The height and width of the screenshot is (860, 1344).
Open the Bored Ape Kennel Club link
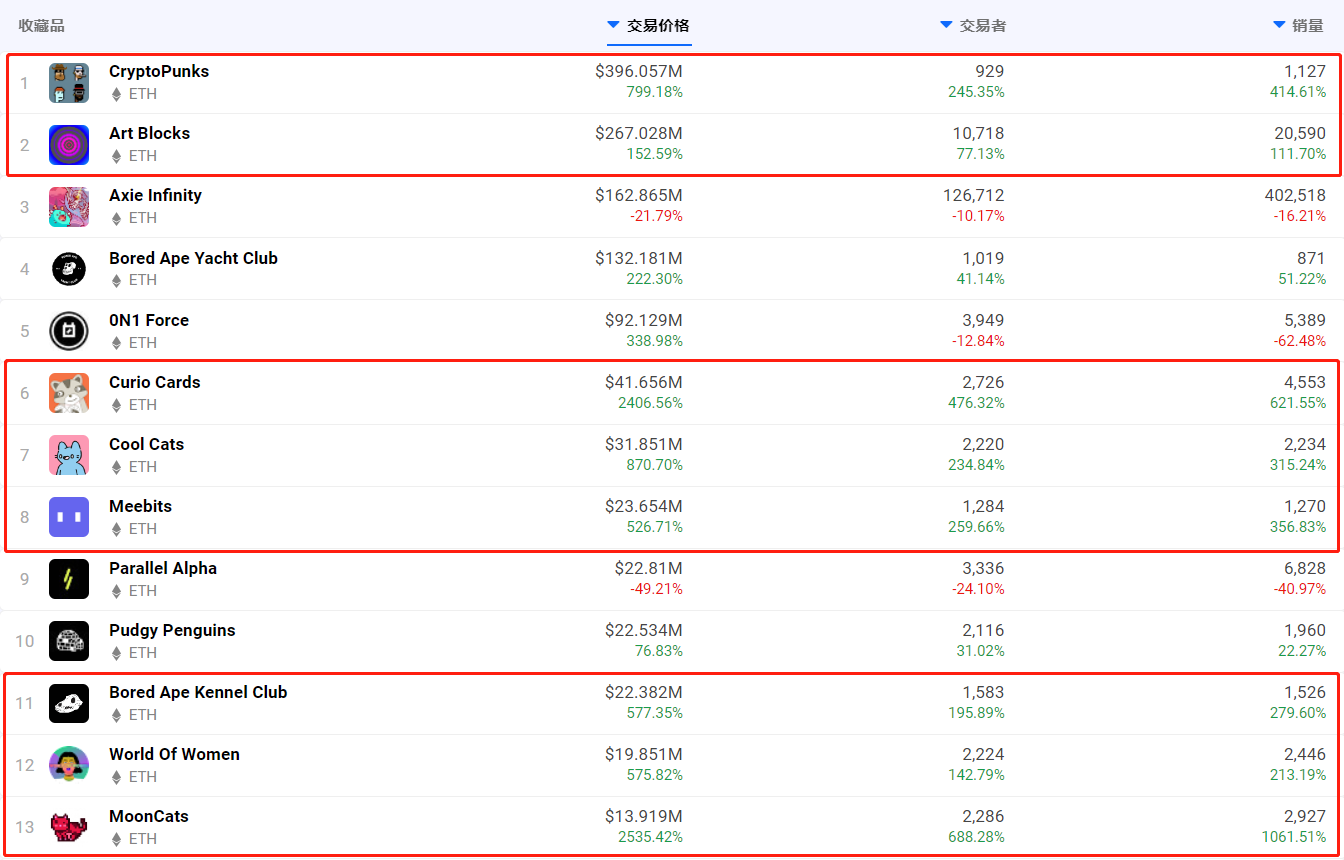tap(198, 692)
